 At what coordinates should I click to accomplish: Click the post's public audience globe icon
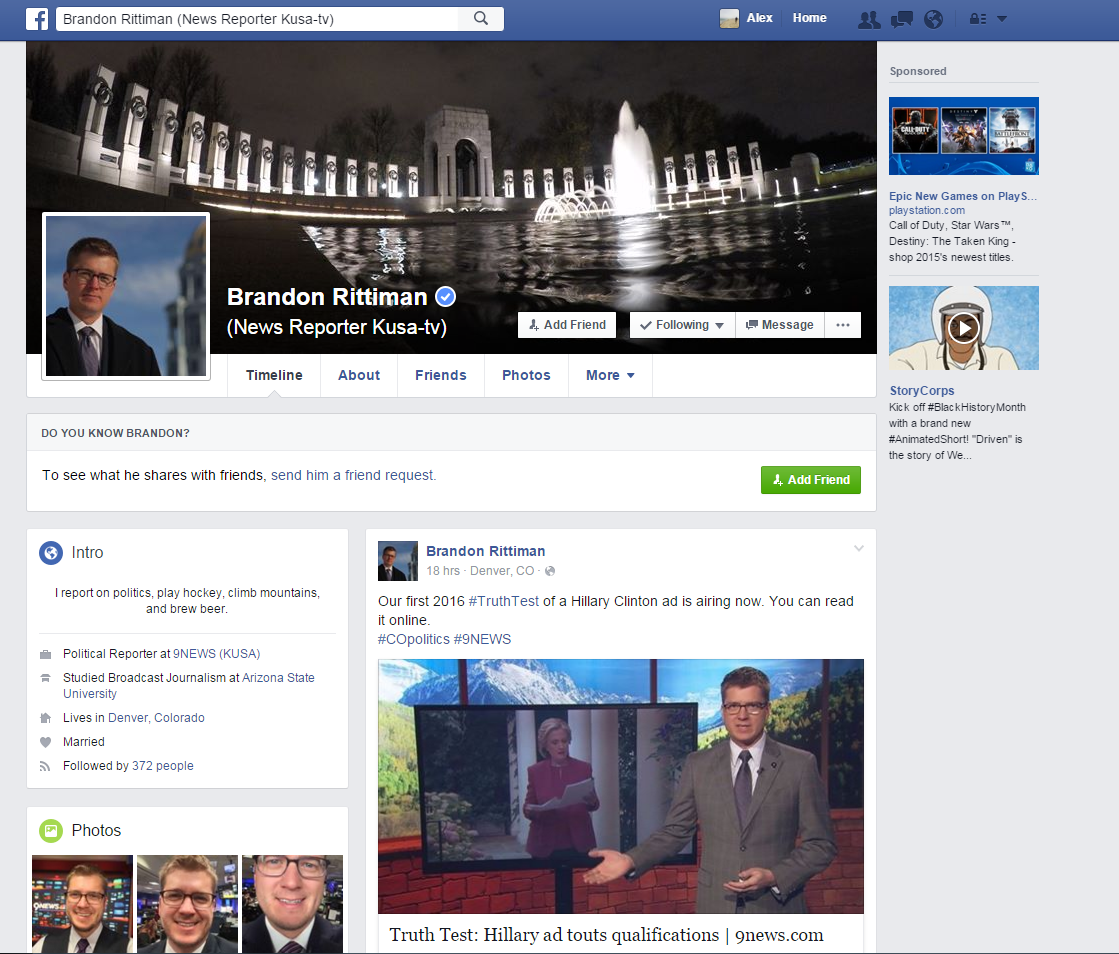(x=550, y=571)
